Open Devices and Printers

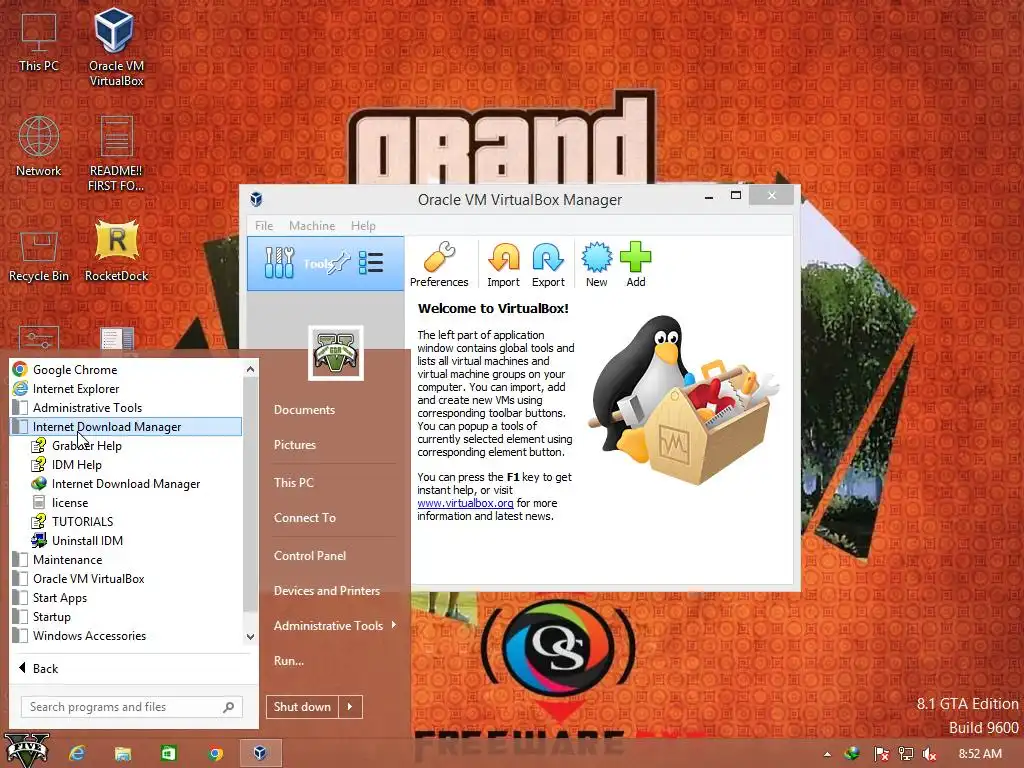click(x=327, y=590)
